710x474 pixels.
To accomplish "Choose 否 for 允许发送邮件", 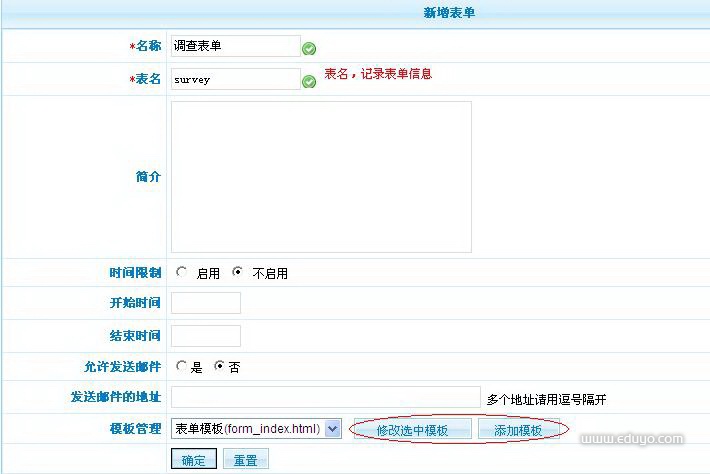I will click(219, 366).
